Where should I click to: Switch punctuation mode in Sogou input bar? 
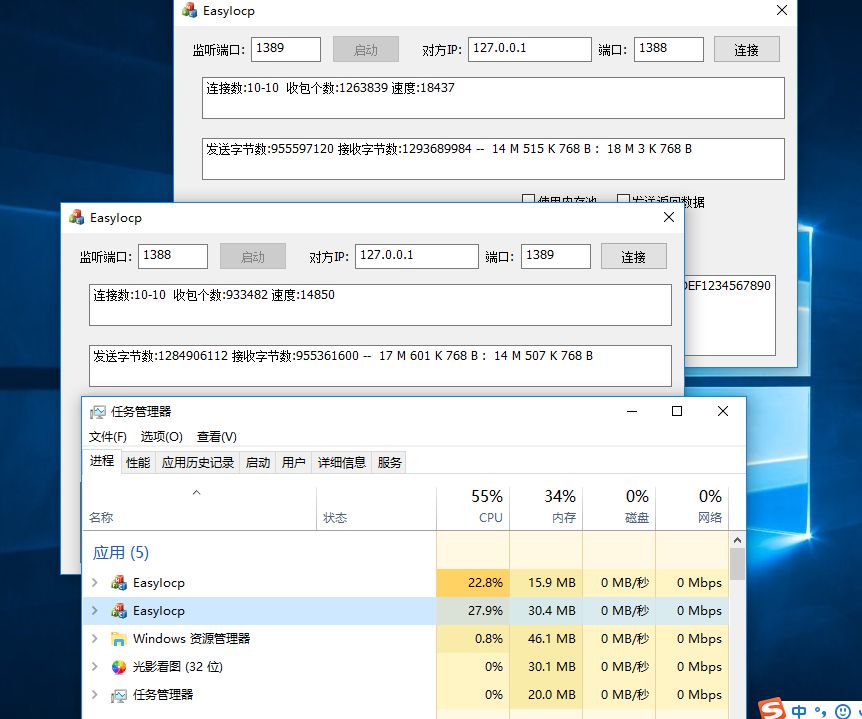pyautogui.click(x=821, y=712)
